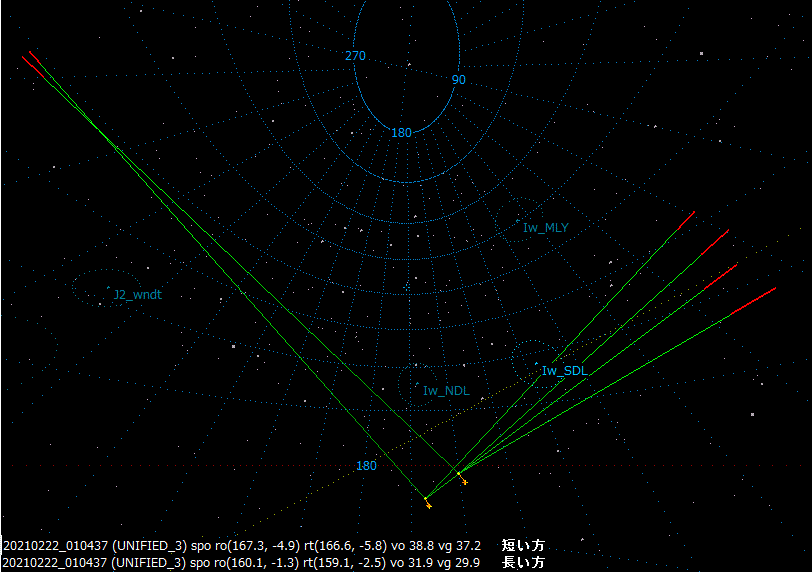Click the 180 label near the bottom markers
812x573 pixels.
tap(367, 466)
